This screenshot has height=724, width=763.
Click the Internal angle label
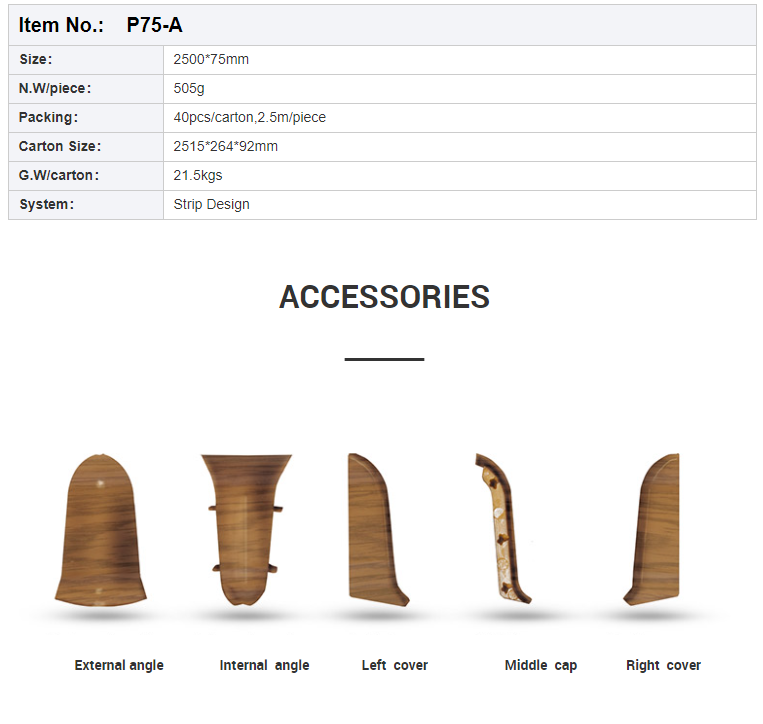pos(264,665)
